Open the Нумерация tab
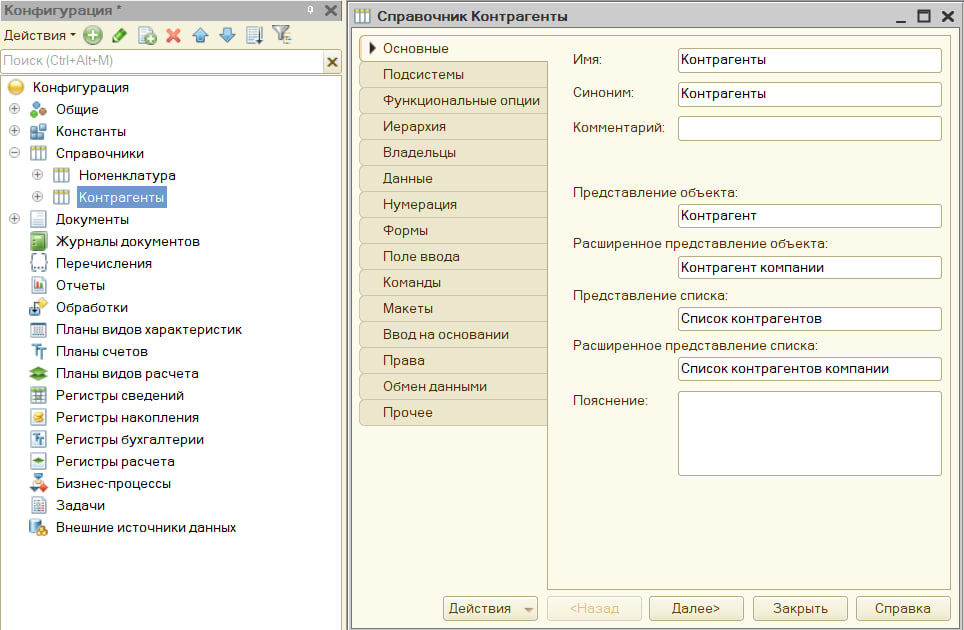Viewport: 964px width, 630px height. [453, 205]
